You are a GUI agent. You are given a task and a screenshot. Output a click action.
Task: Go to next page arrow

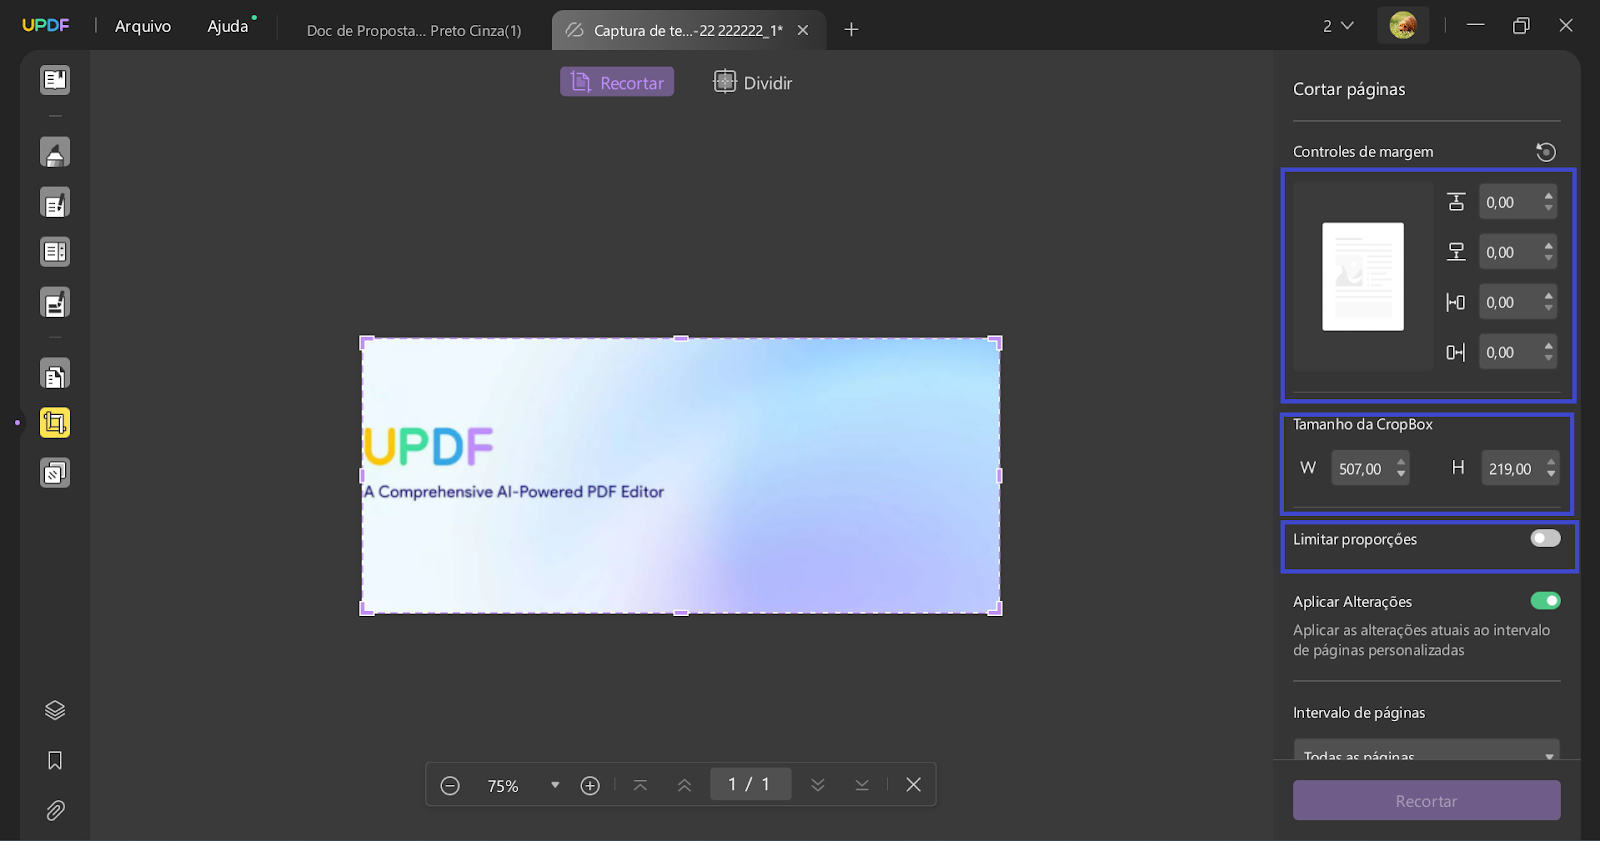pos(818,786)
